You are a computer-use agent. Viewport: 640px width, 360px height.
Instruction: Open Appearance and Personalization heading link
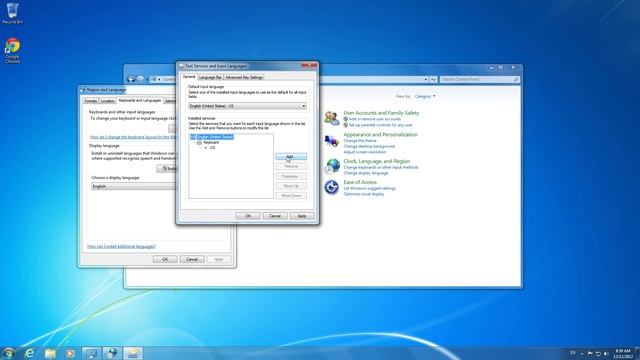[x=380, y=134]
